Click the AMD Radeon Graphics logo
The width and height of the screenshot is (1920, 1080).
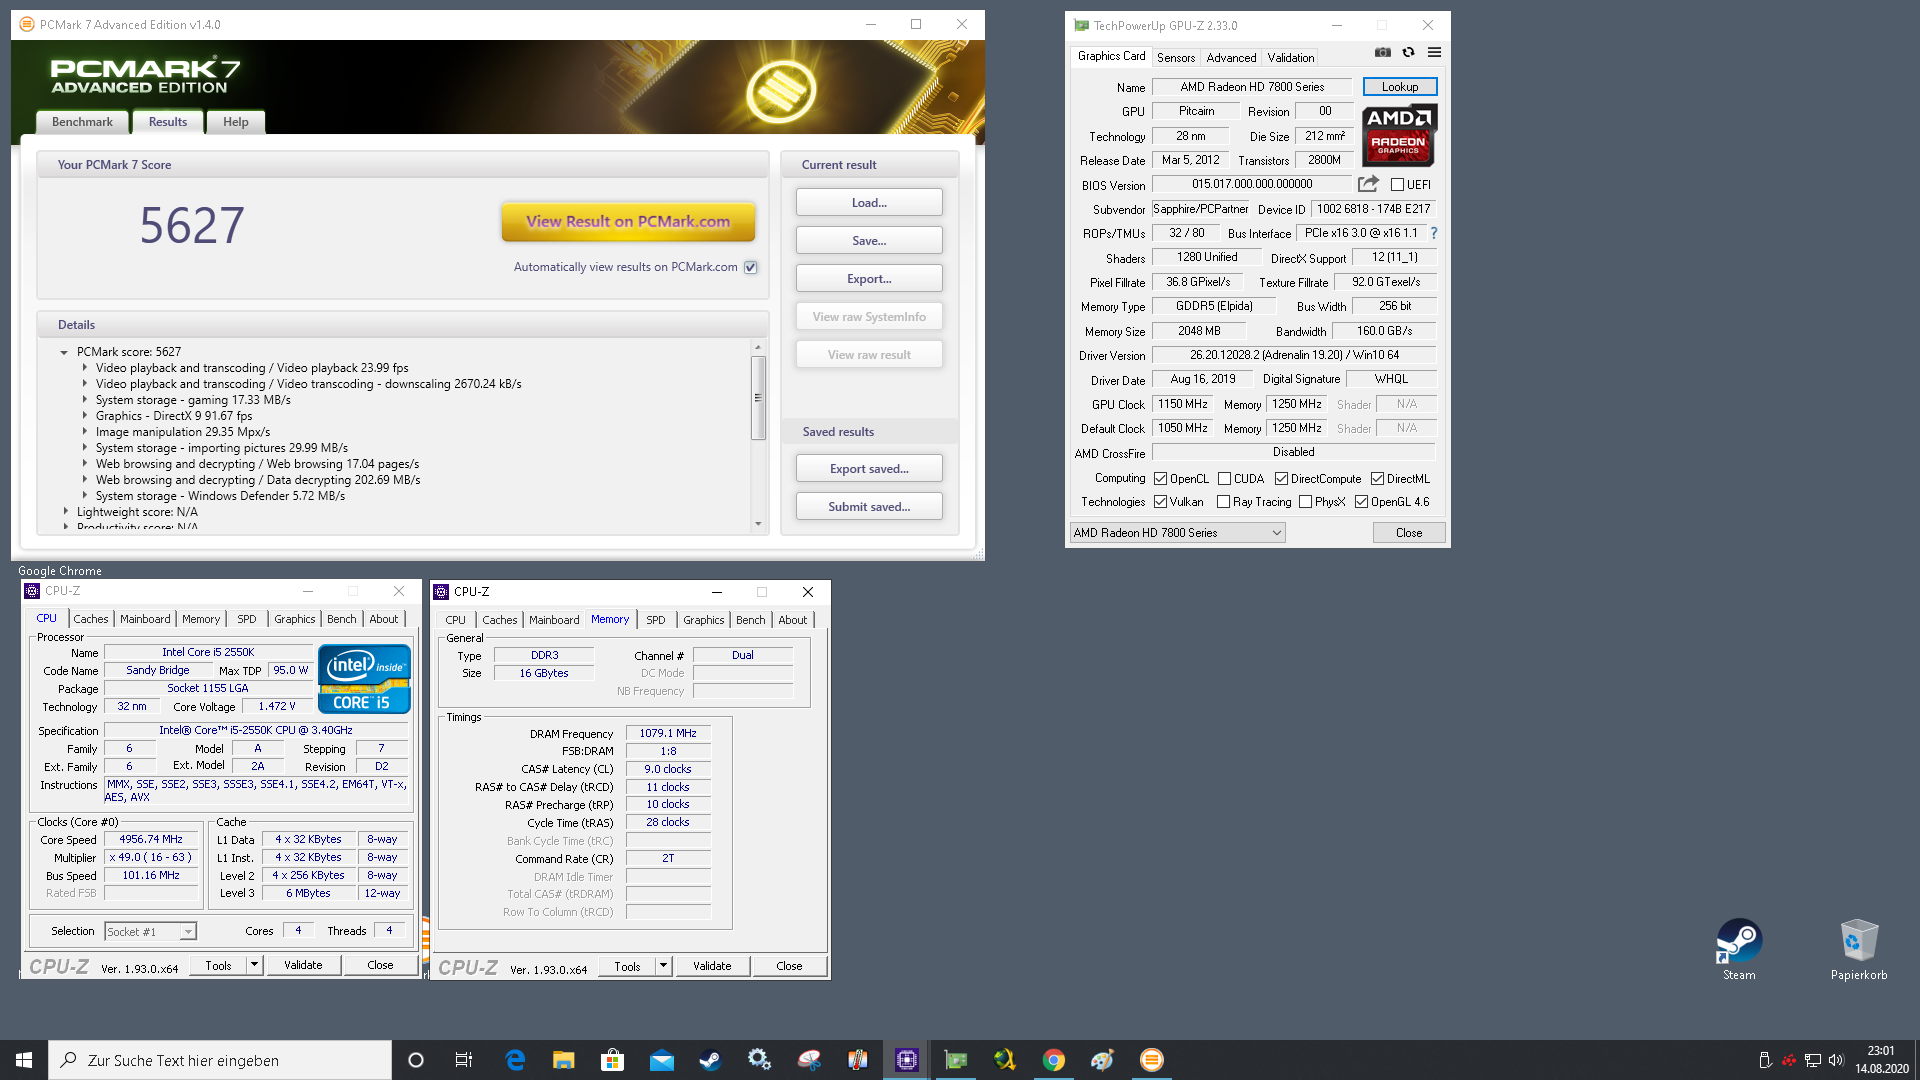coord(1398,135)
